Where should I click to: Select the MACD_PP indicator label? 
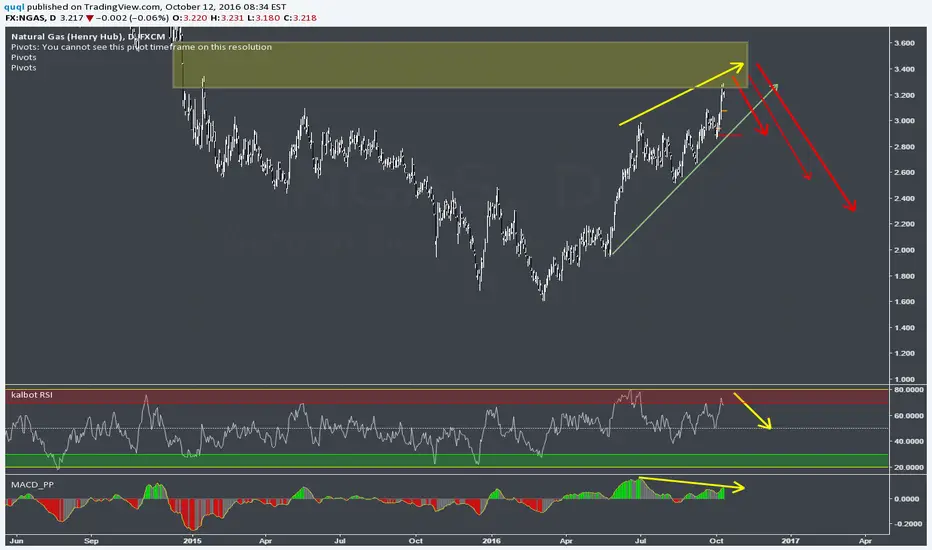(32, 485)
